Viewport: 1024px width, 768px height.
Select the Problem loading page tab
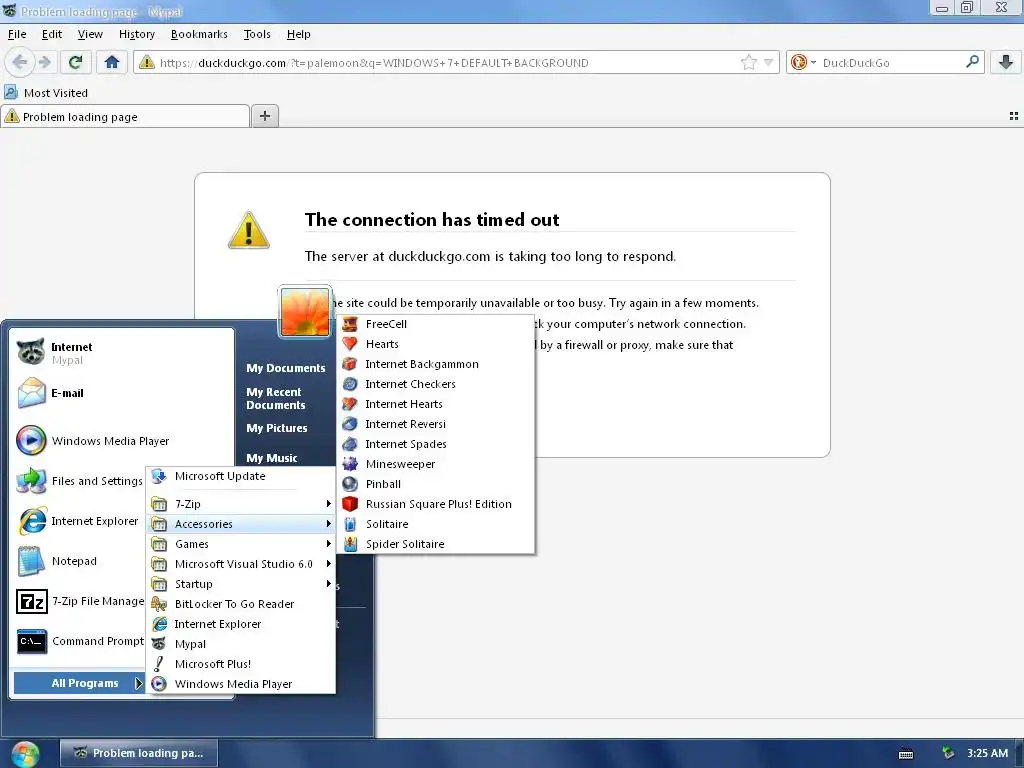click(125, 117)
